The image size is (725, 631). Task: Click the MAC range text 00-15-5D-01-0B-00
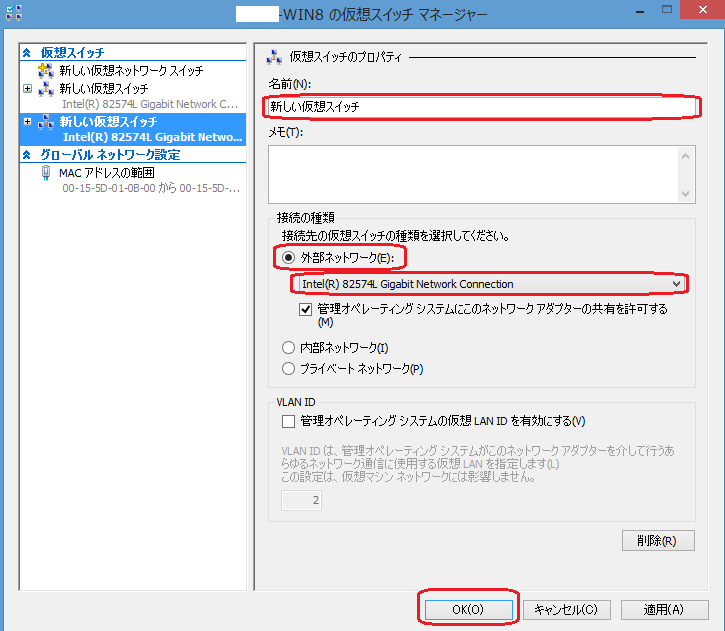(109, 188)
